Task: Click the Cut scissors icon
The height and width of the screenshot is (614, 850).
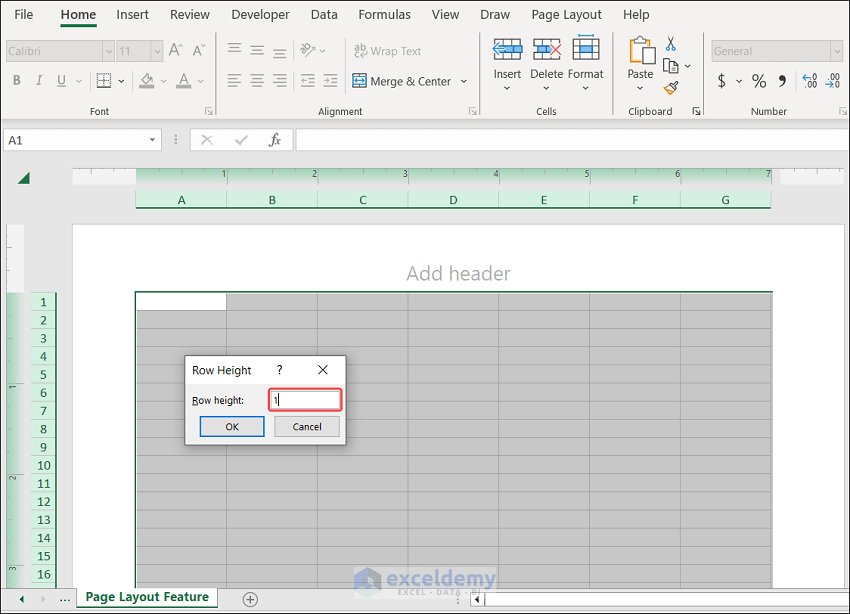Action: click(671, 44)
